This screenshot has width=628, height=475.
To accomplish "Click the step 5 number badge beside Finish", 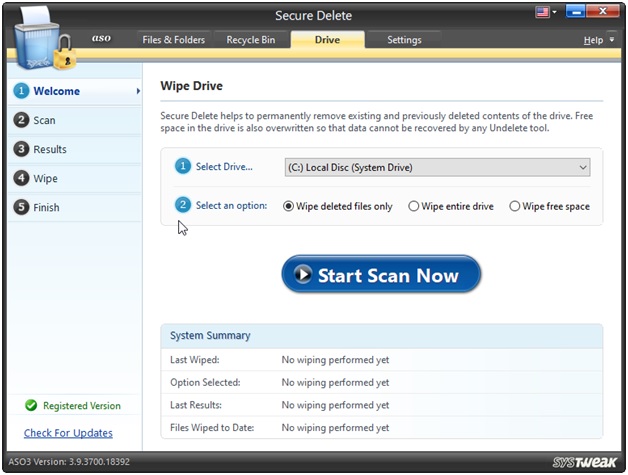I will click(21, 207).
